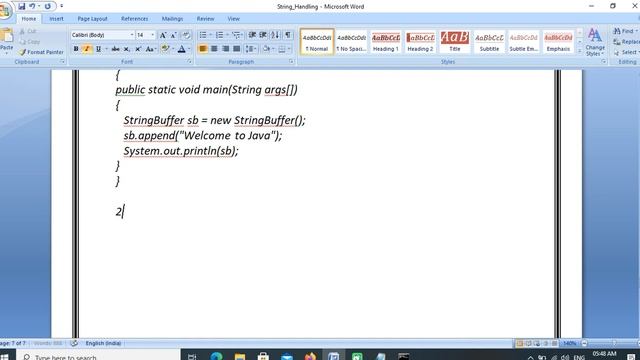Open the Borders dropdown

coord(289,49)
